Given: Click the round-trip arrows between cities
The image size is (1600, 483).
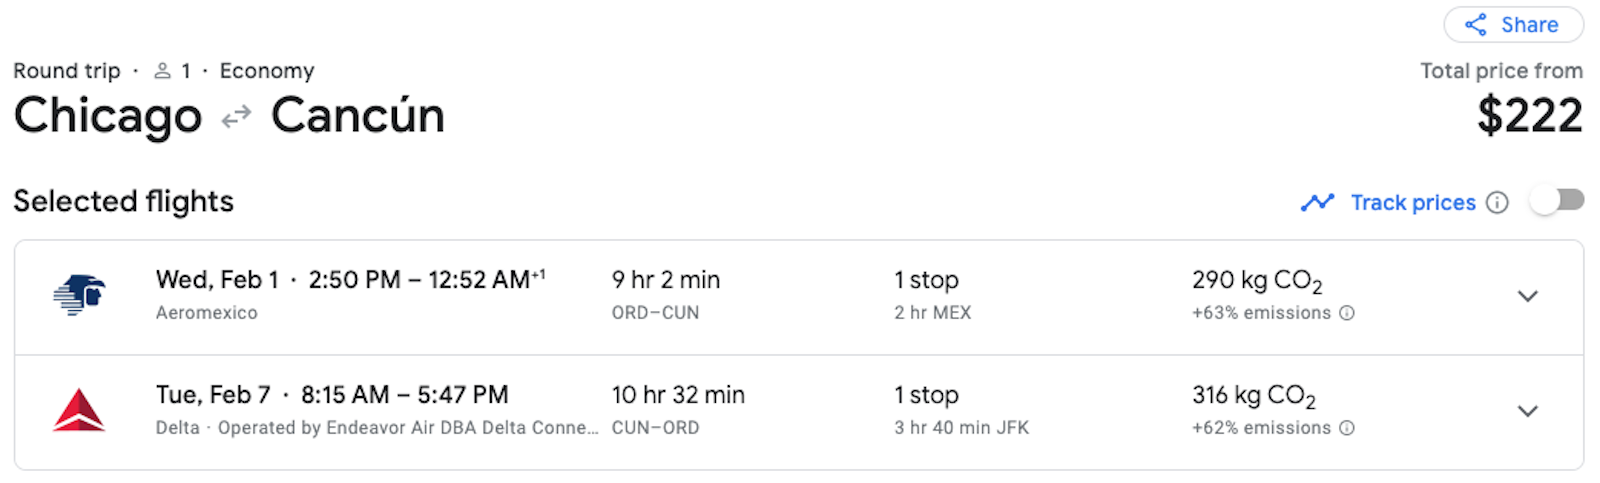Looking at the screenshot, I should [x=236, y=118].
